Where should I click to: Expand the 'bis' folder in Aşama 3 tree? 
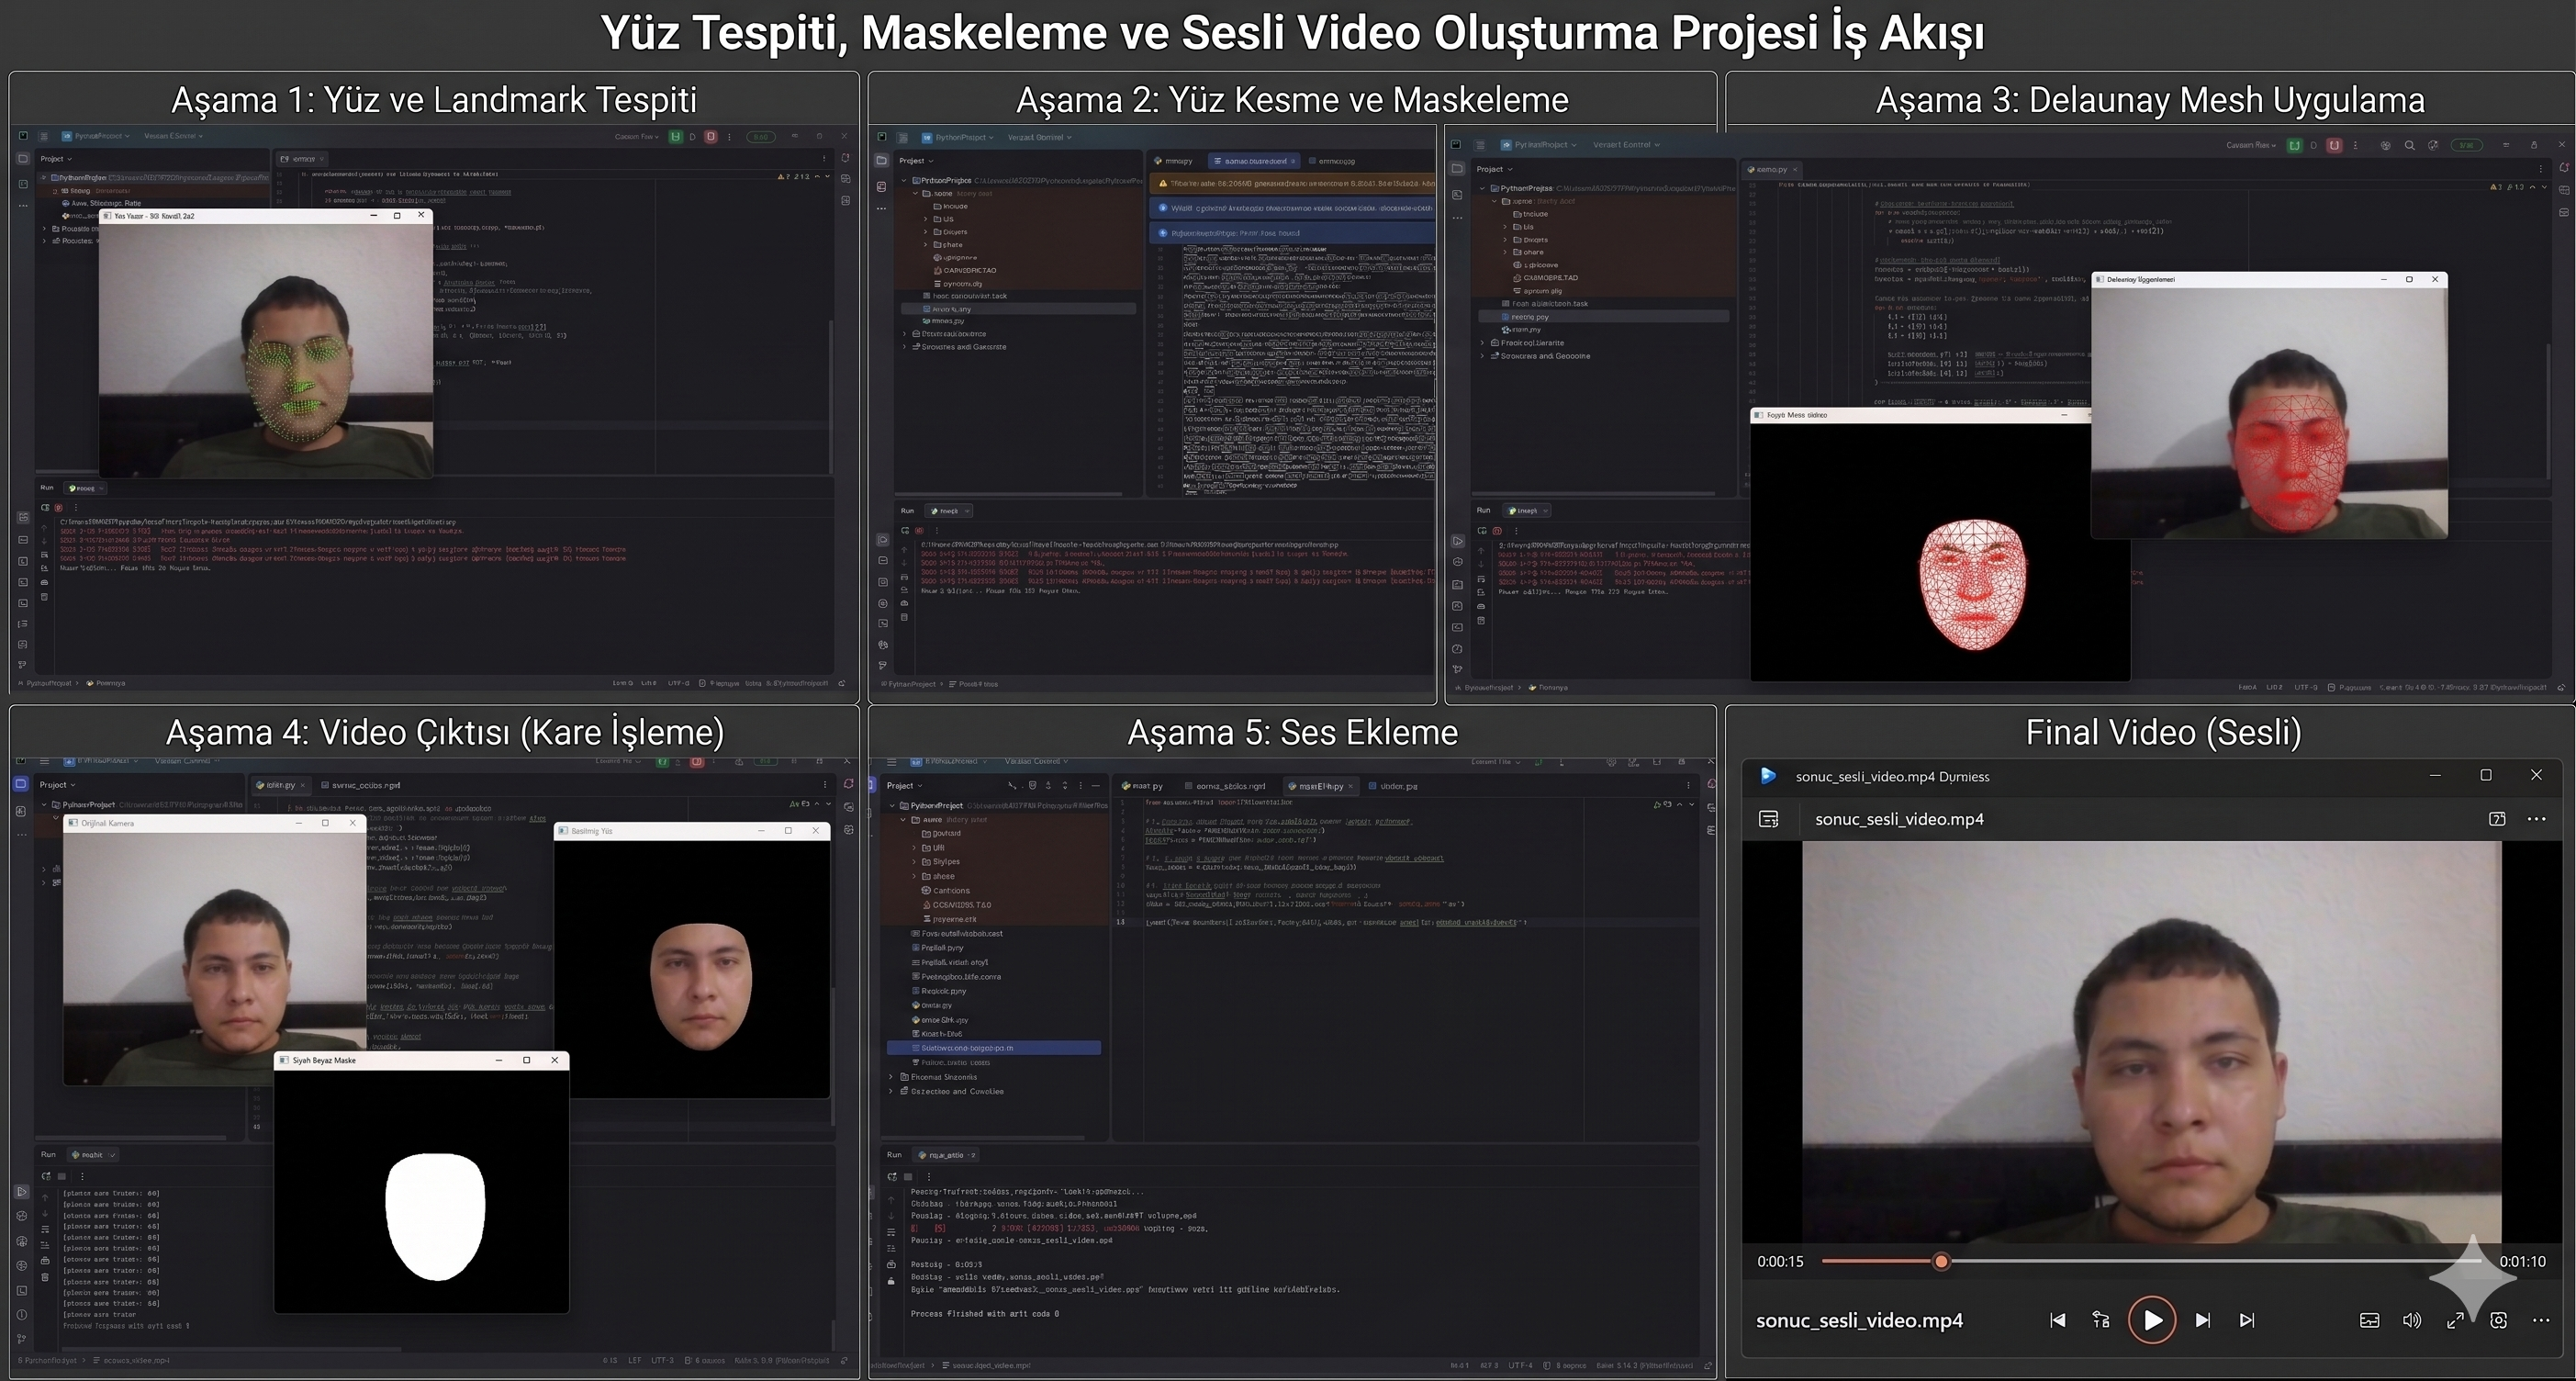[x=1505, y=227]
